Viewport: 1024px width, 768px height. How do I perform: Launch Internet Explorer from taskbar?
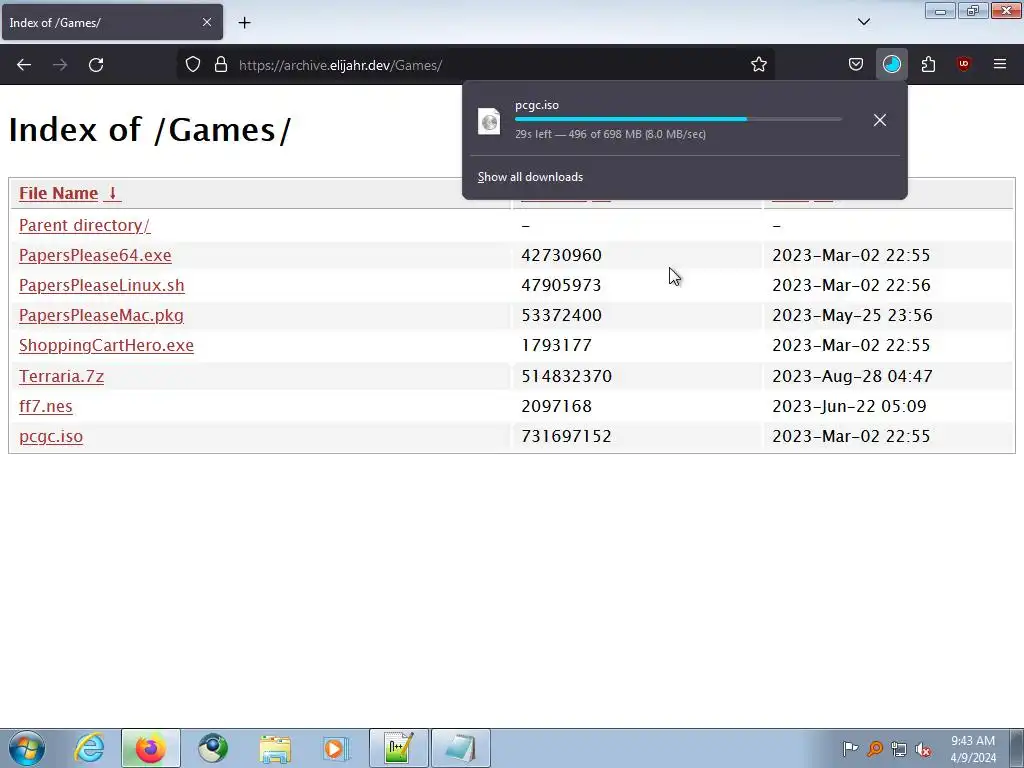click(89, 748)
